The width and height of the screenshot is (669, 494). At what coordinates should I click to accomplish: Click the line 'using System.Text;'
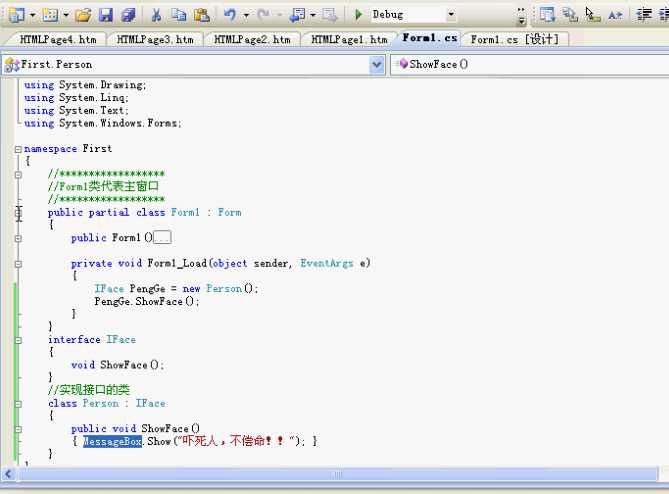point(76,111)
